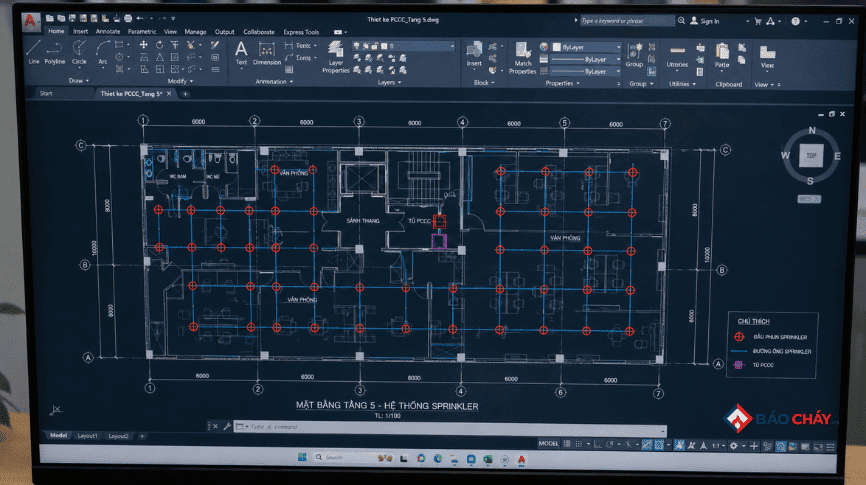The width and height of the screenshot is (866, 485).
Task: Open the Output ribbon tab
Action: (x=224, y=32)
